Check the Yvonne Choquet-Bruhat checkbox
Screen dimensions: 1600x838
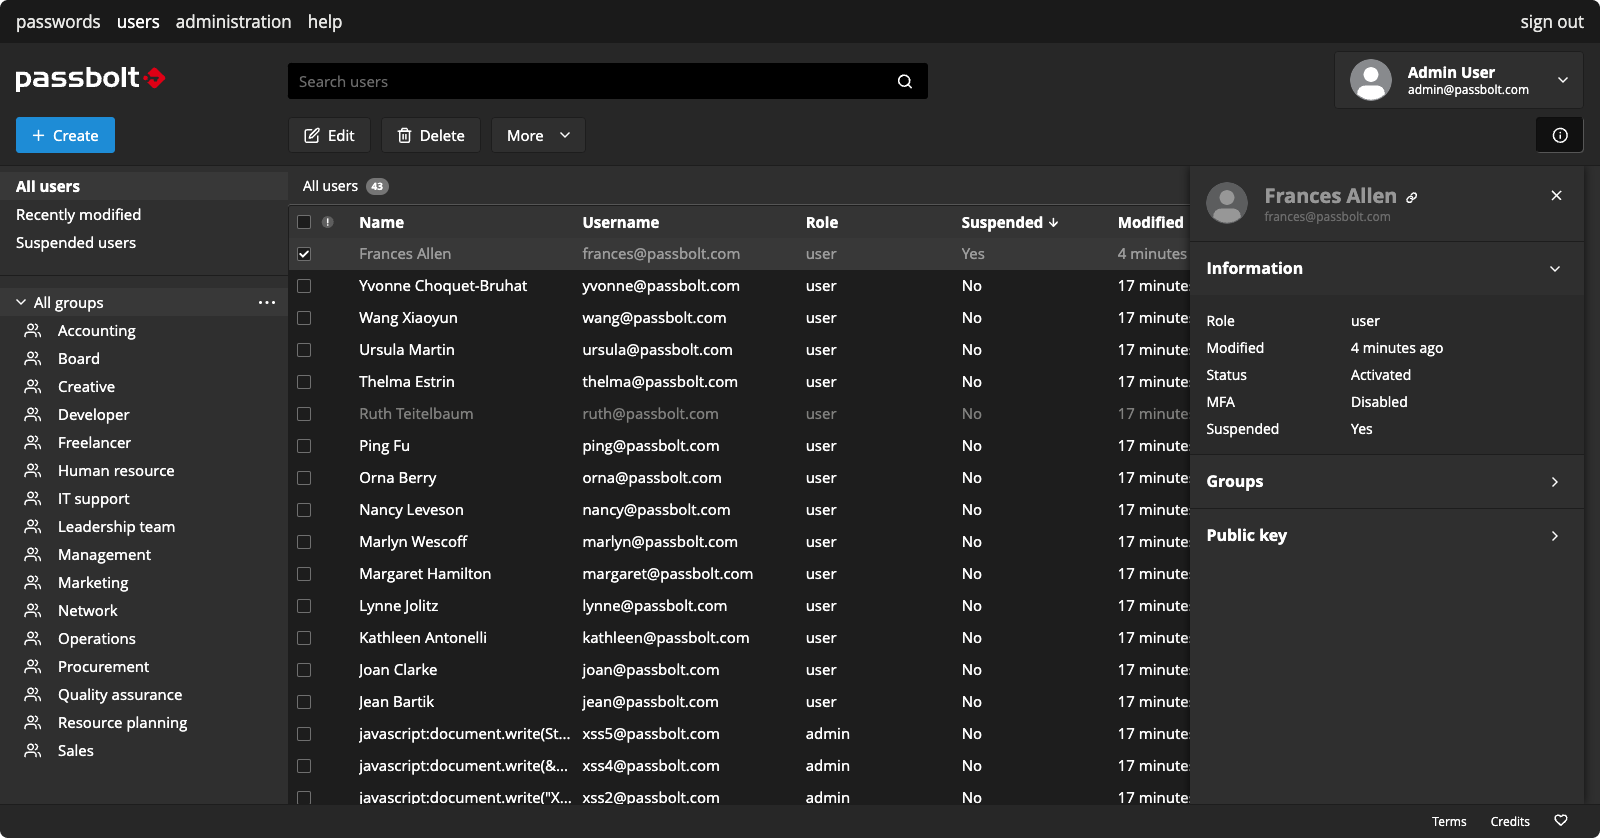[x=304, y=286]
